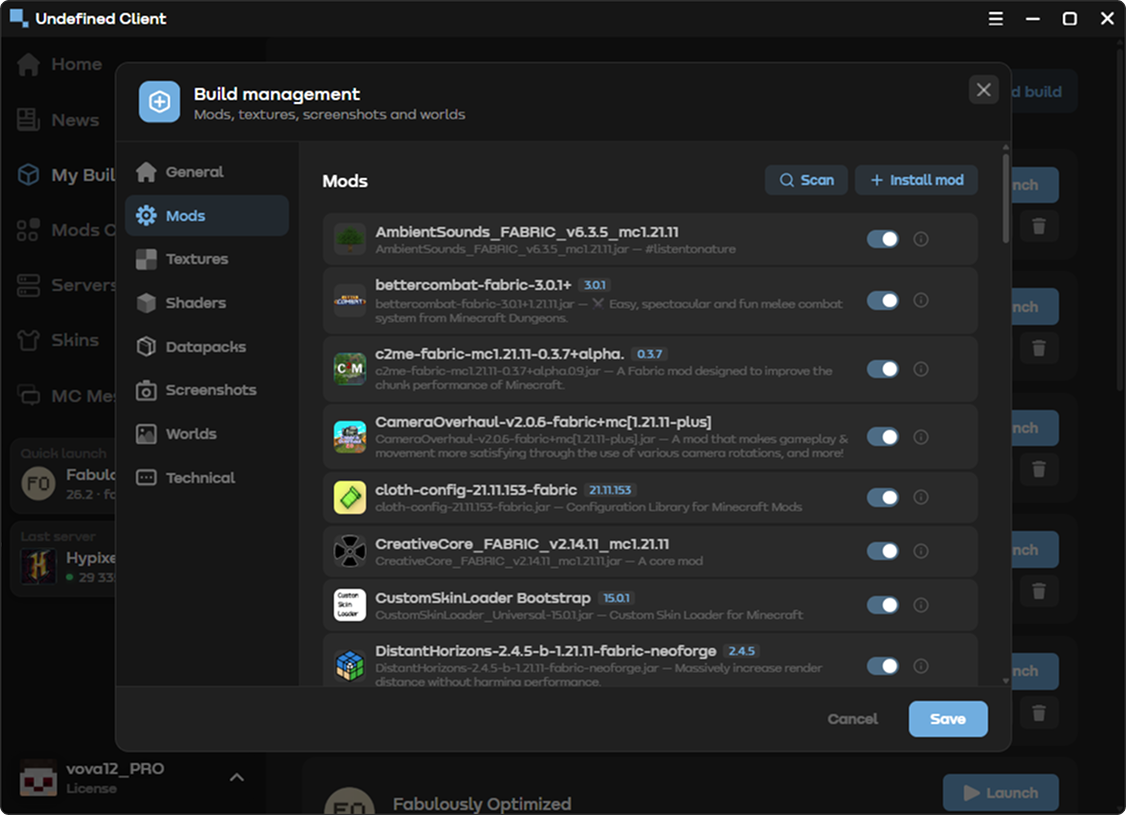Select the Mods tab in Build management
Screen dimensions: 1126x815
[207, 215]
